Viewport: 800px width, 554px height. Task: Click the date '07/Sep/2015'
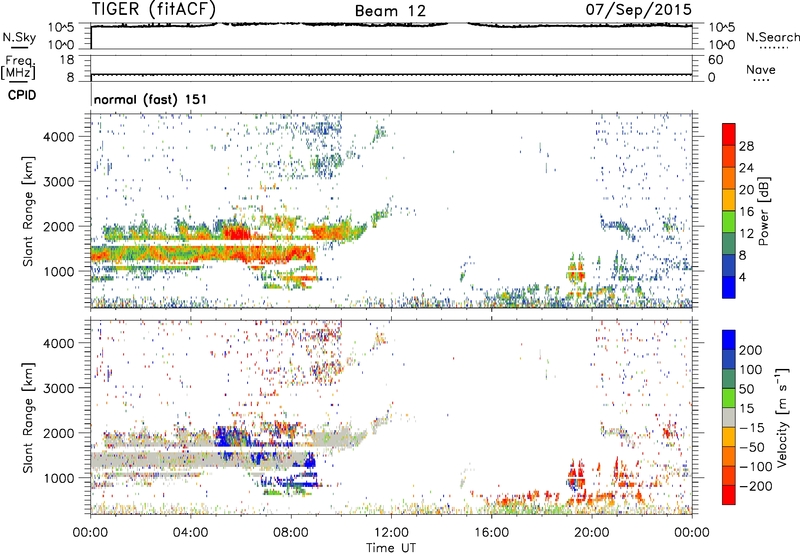click(x=638, y=9)
